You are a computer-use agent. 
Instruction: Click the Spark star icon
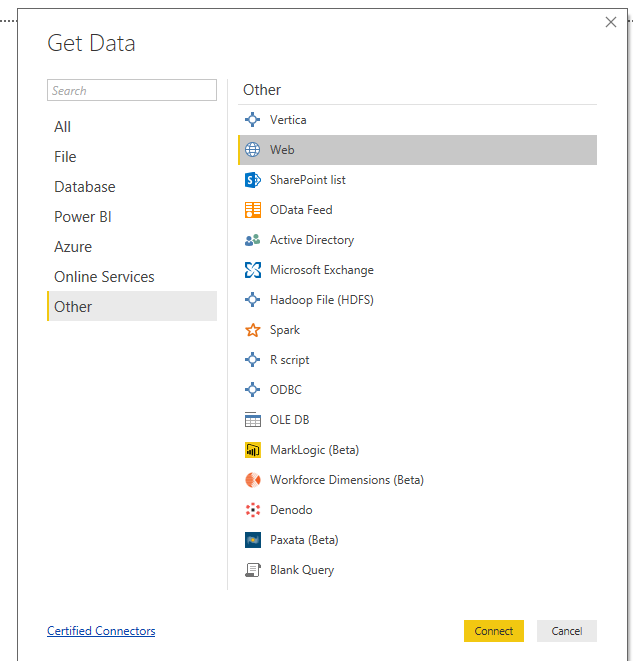pos(252,330)
